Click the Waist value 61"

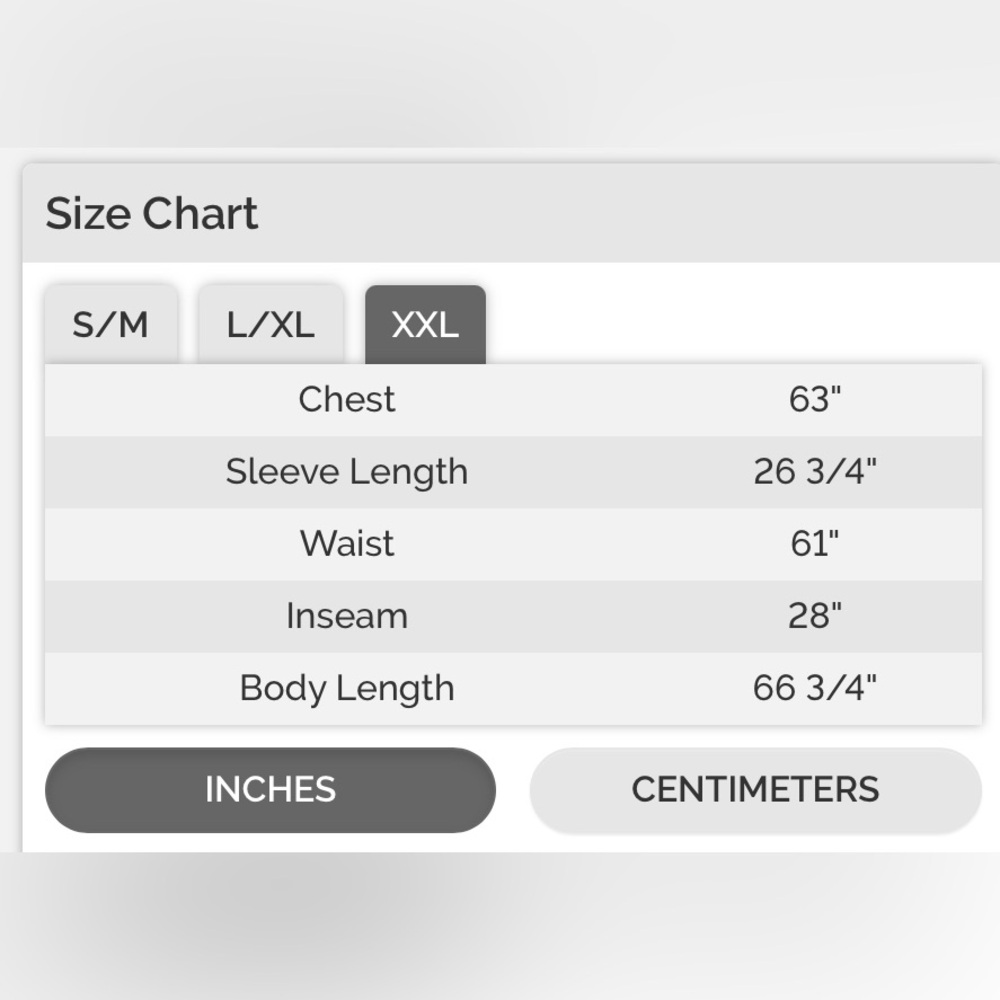(x=815, y=544)
